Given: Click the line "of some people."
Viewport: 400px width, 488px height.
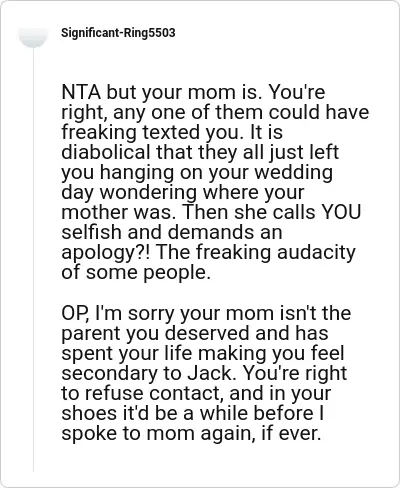Looking at the screenshot, I should point(136,273).
